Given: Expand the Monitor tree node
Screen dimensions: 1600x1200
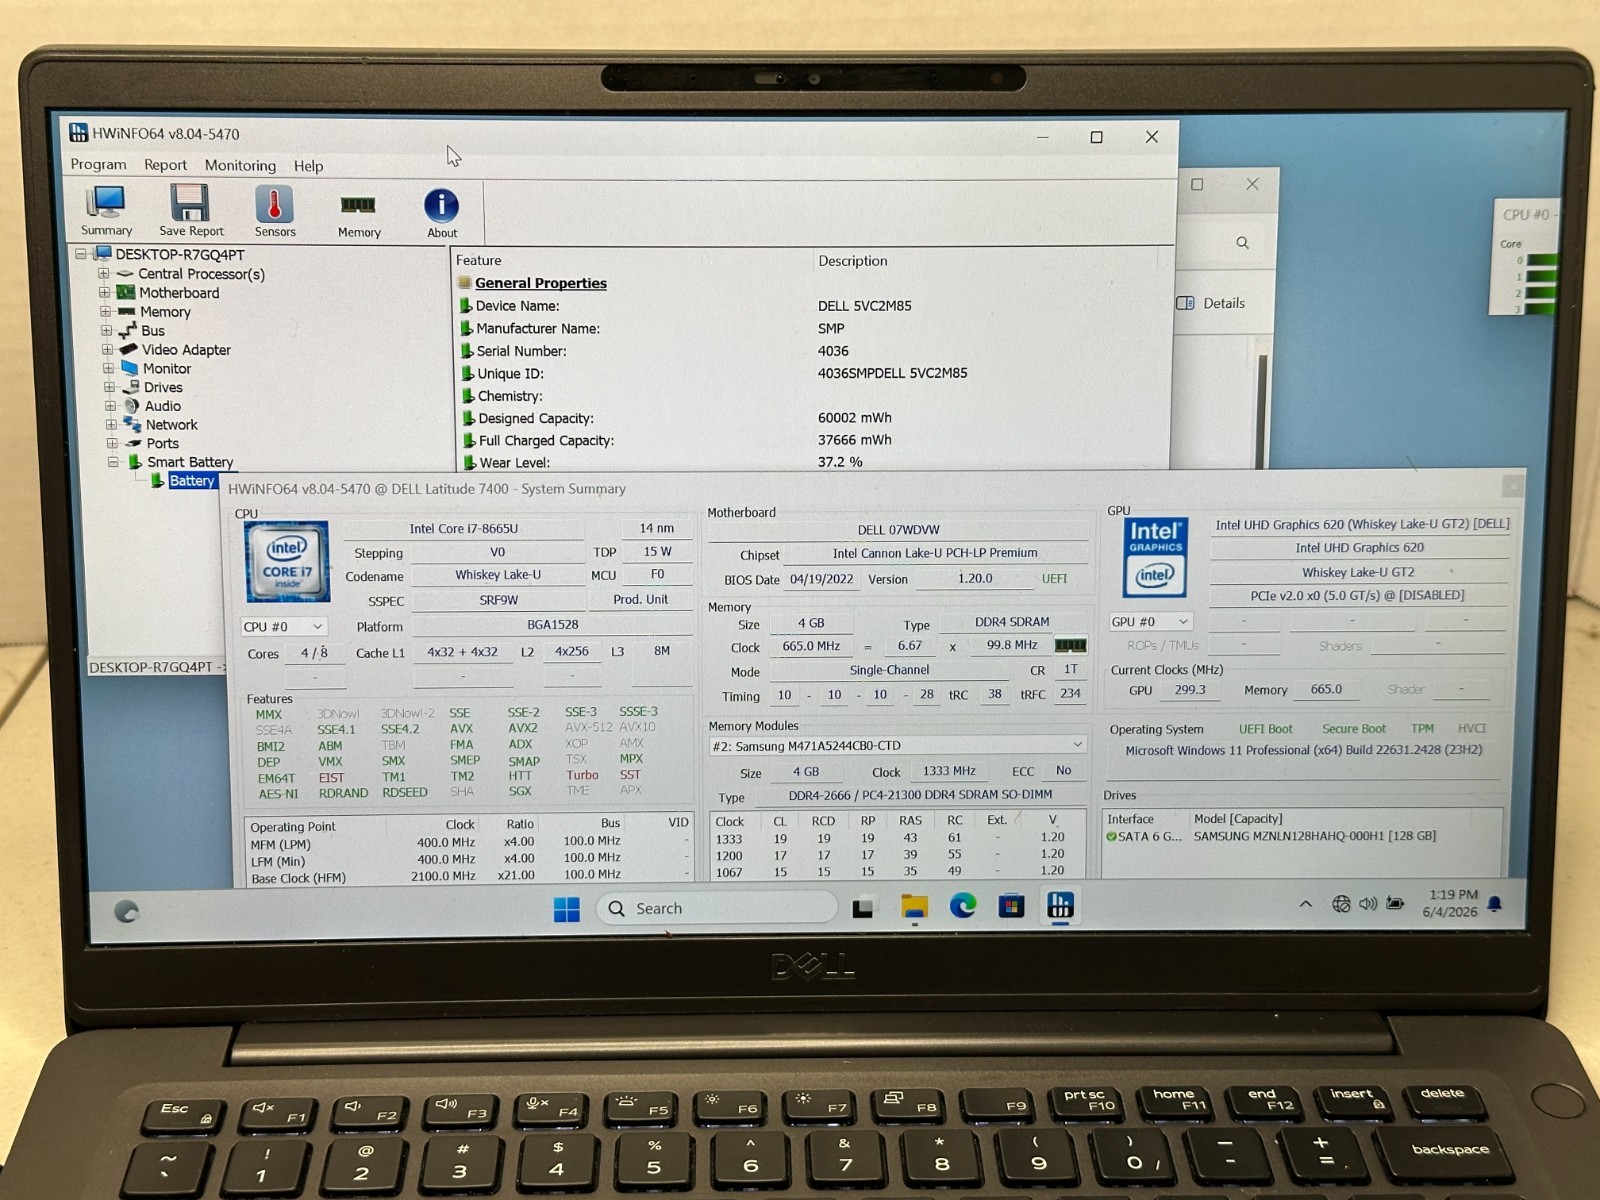Looking at the screenshot, I should 108,368.
